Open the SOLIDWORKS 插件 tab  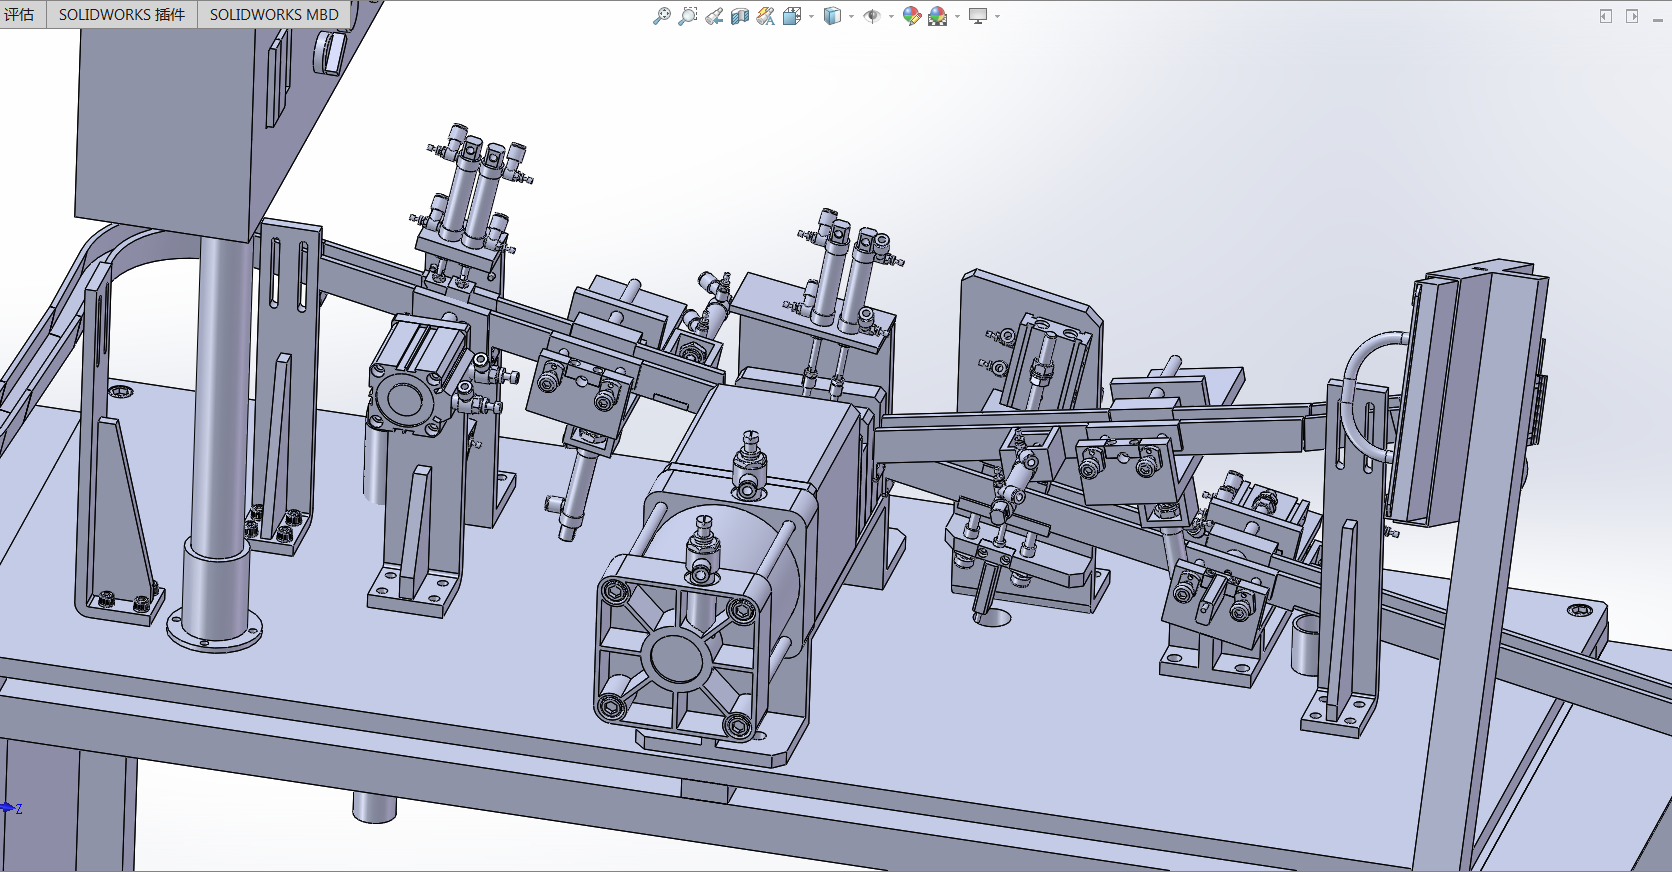(x=122, y=15)
